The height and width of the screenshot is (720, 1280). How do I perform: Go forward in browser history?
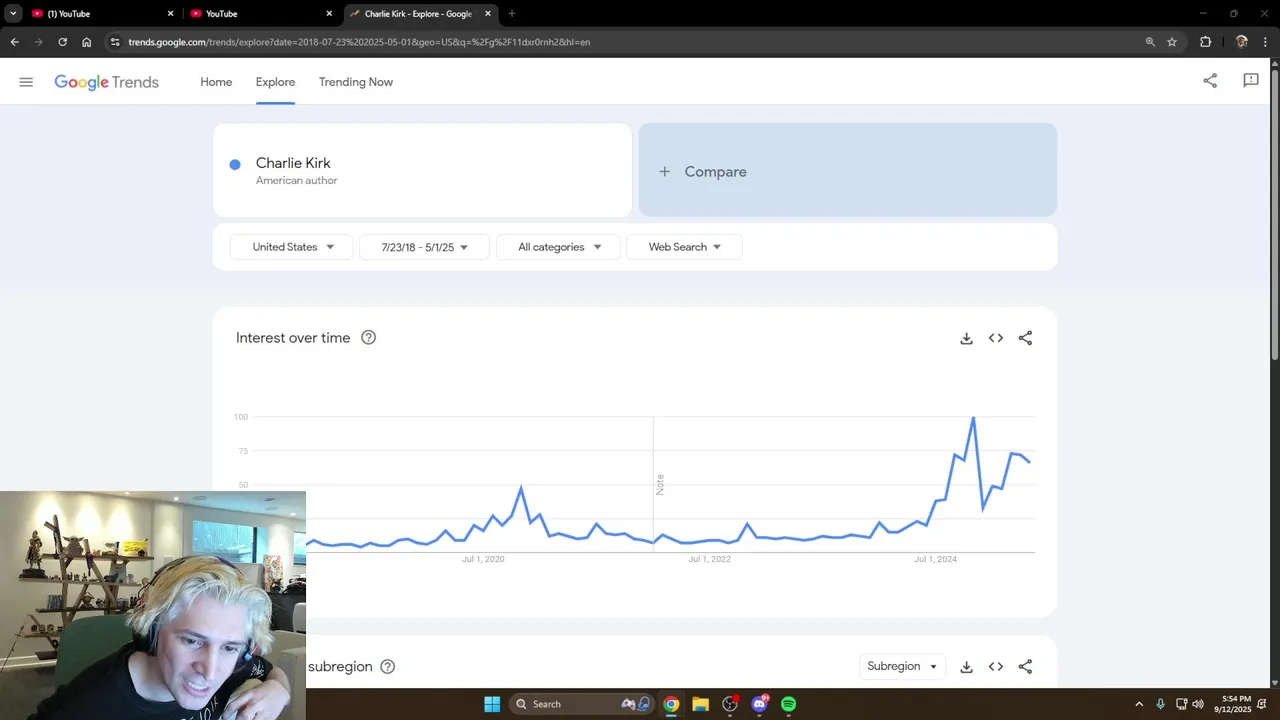[39, 42]
